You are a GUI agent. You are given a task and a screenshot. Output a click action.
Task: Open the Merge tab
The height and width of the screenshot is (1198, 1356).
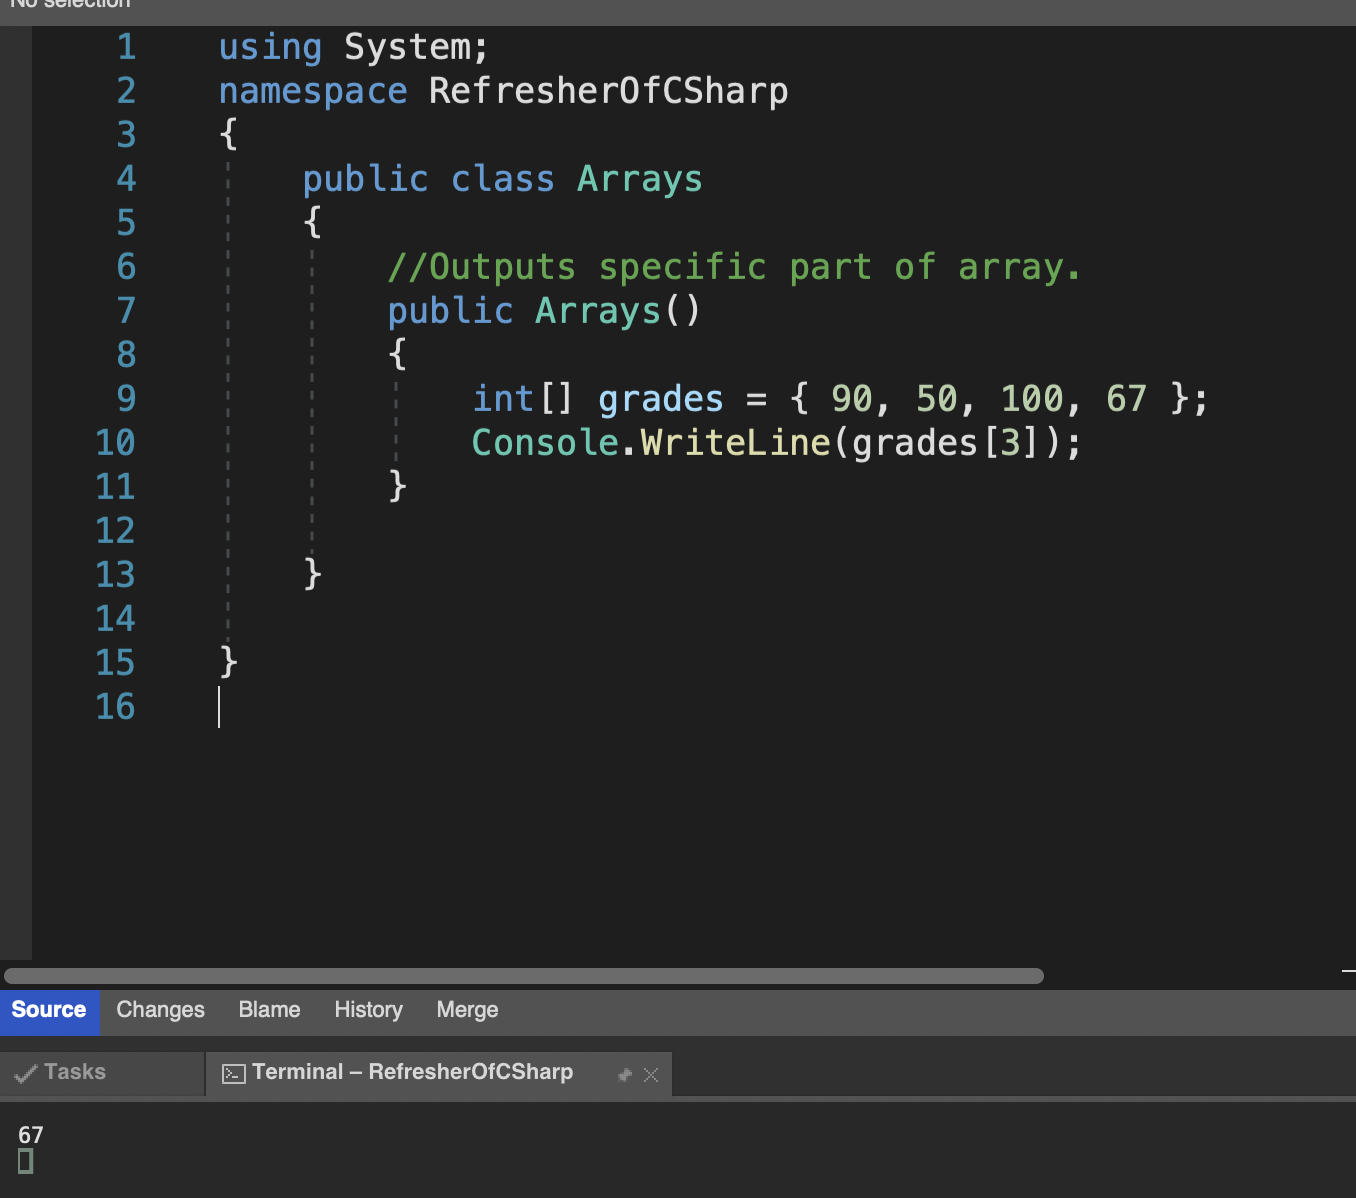(x=467, y=1010)
